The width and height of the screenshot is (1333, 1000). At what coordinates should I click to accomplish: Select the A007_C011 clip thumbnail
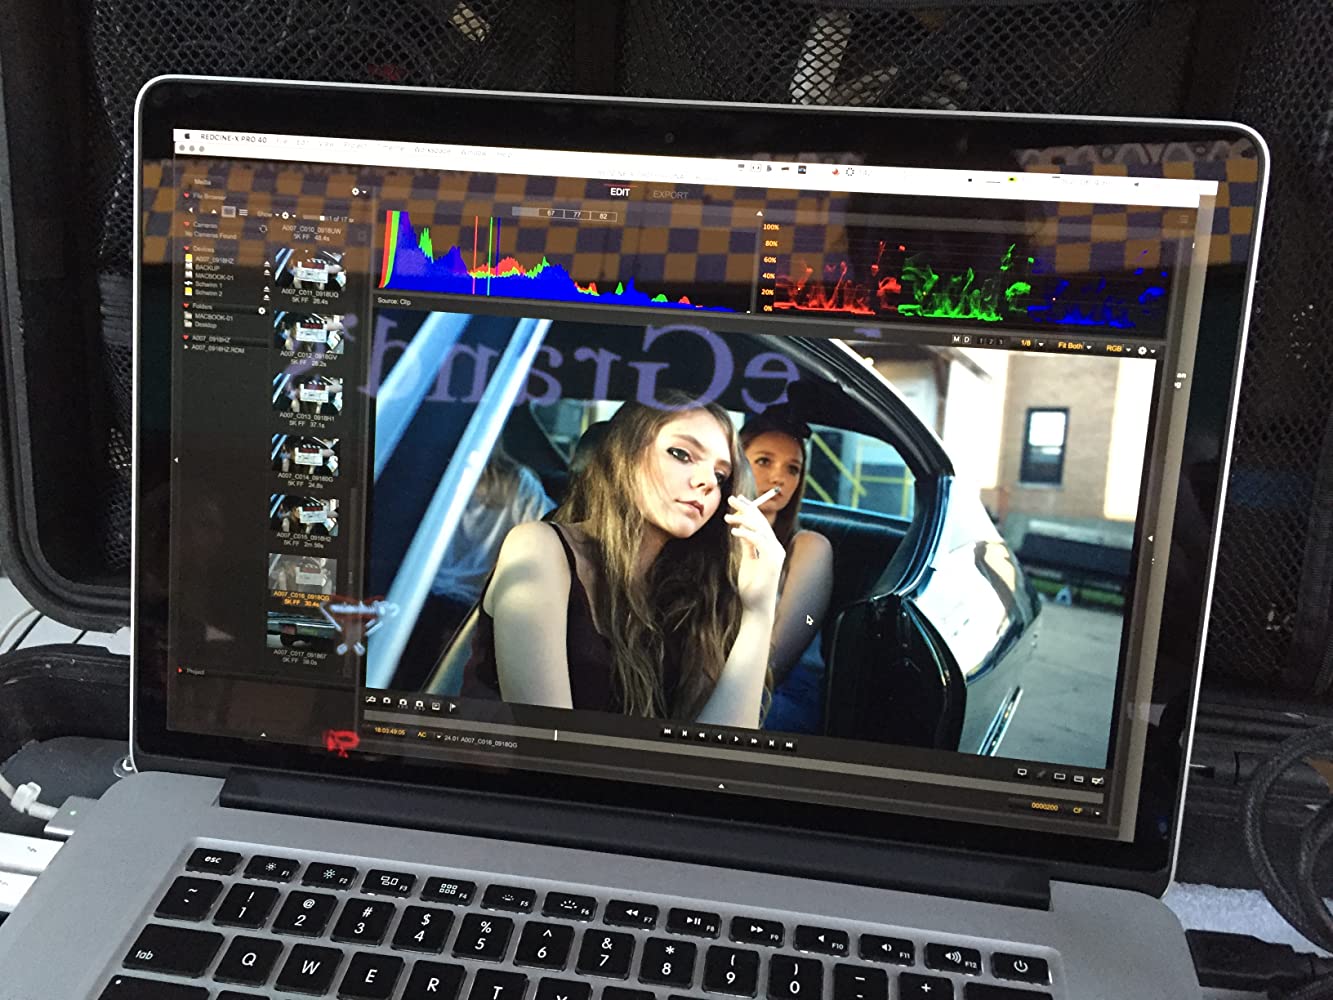[x=308, y=270]
